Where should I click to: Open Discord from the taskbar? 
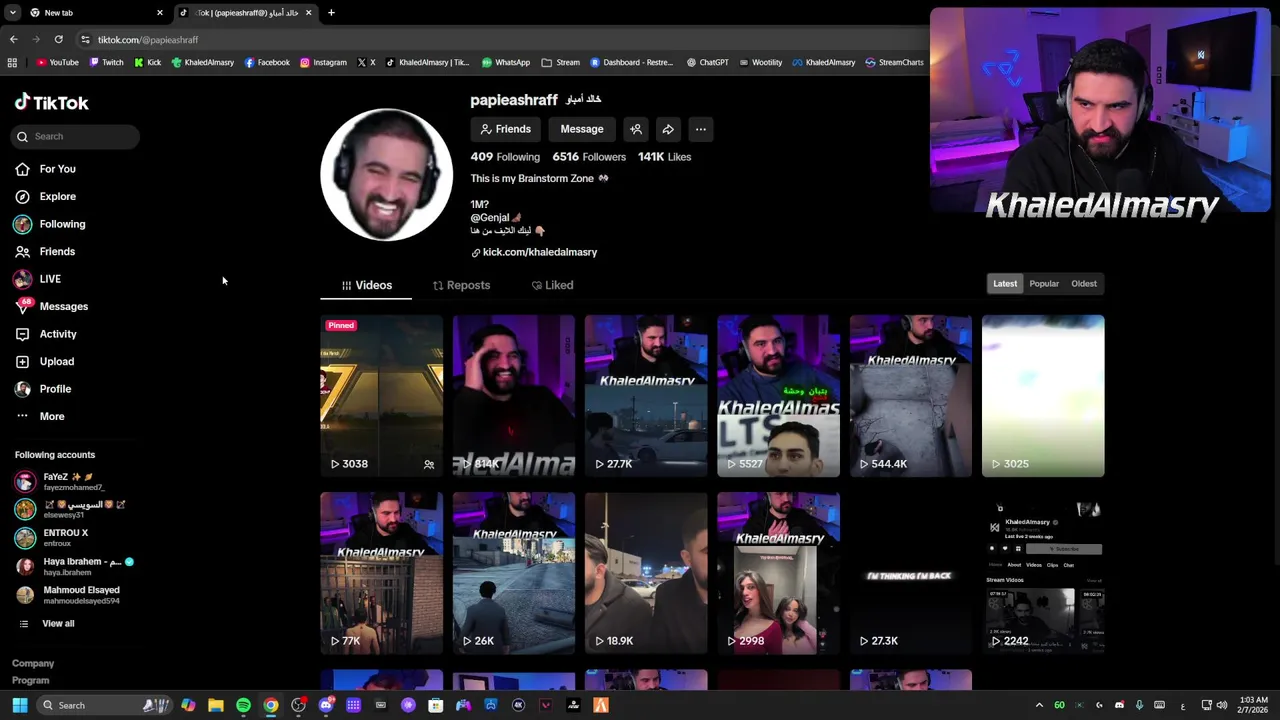tap(326, 705)
